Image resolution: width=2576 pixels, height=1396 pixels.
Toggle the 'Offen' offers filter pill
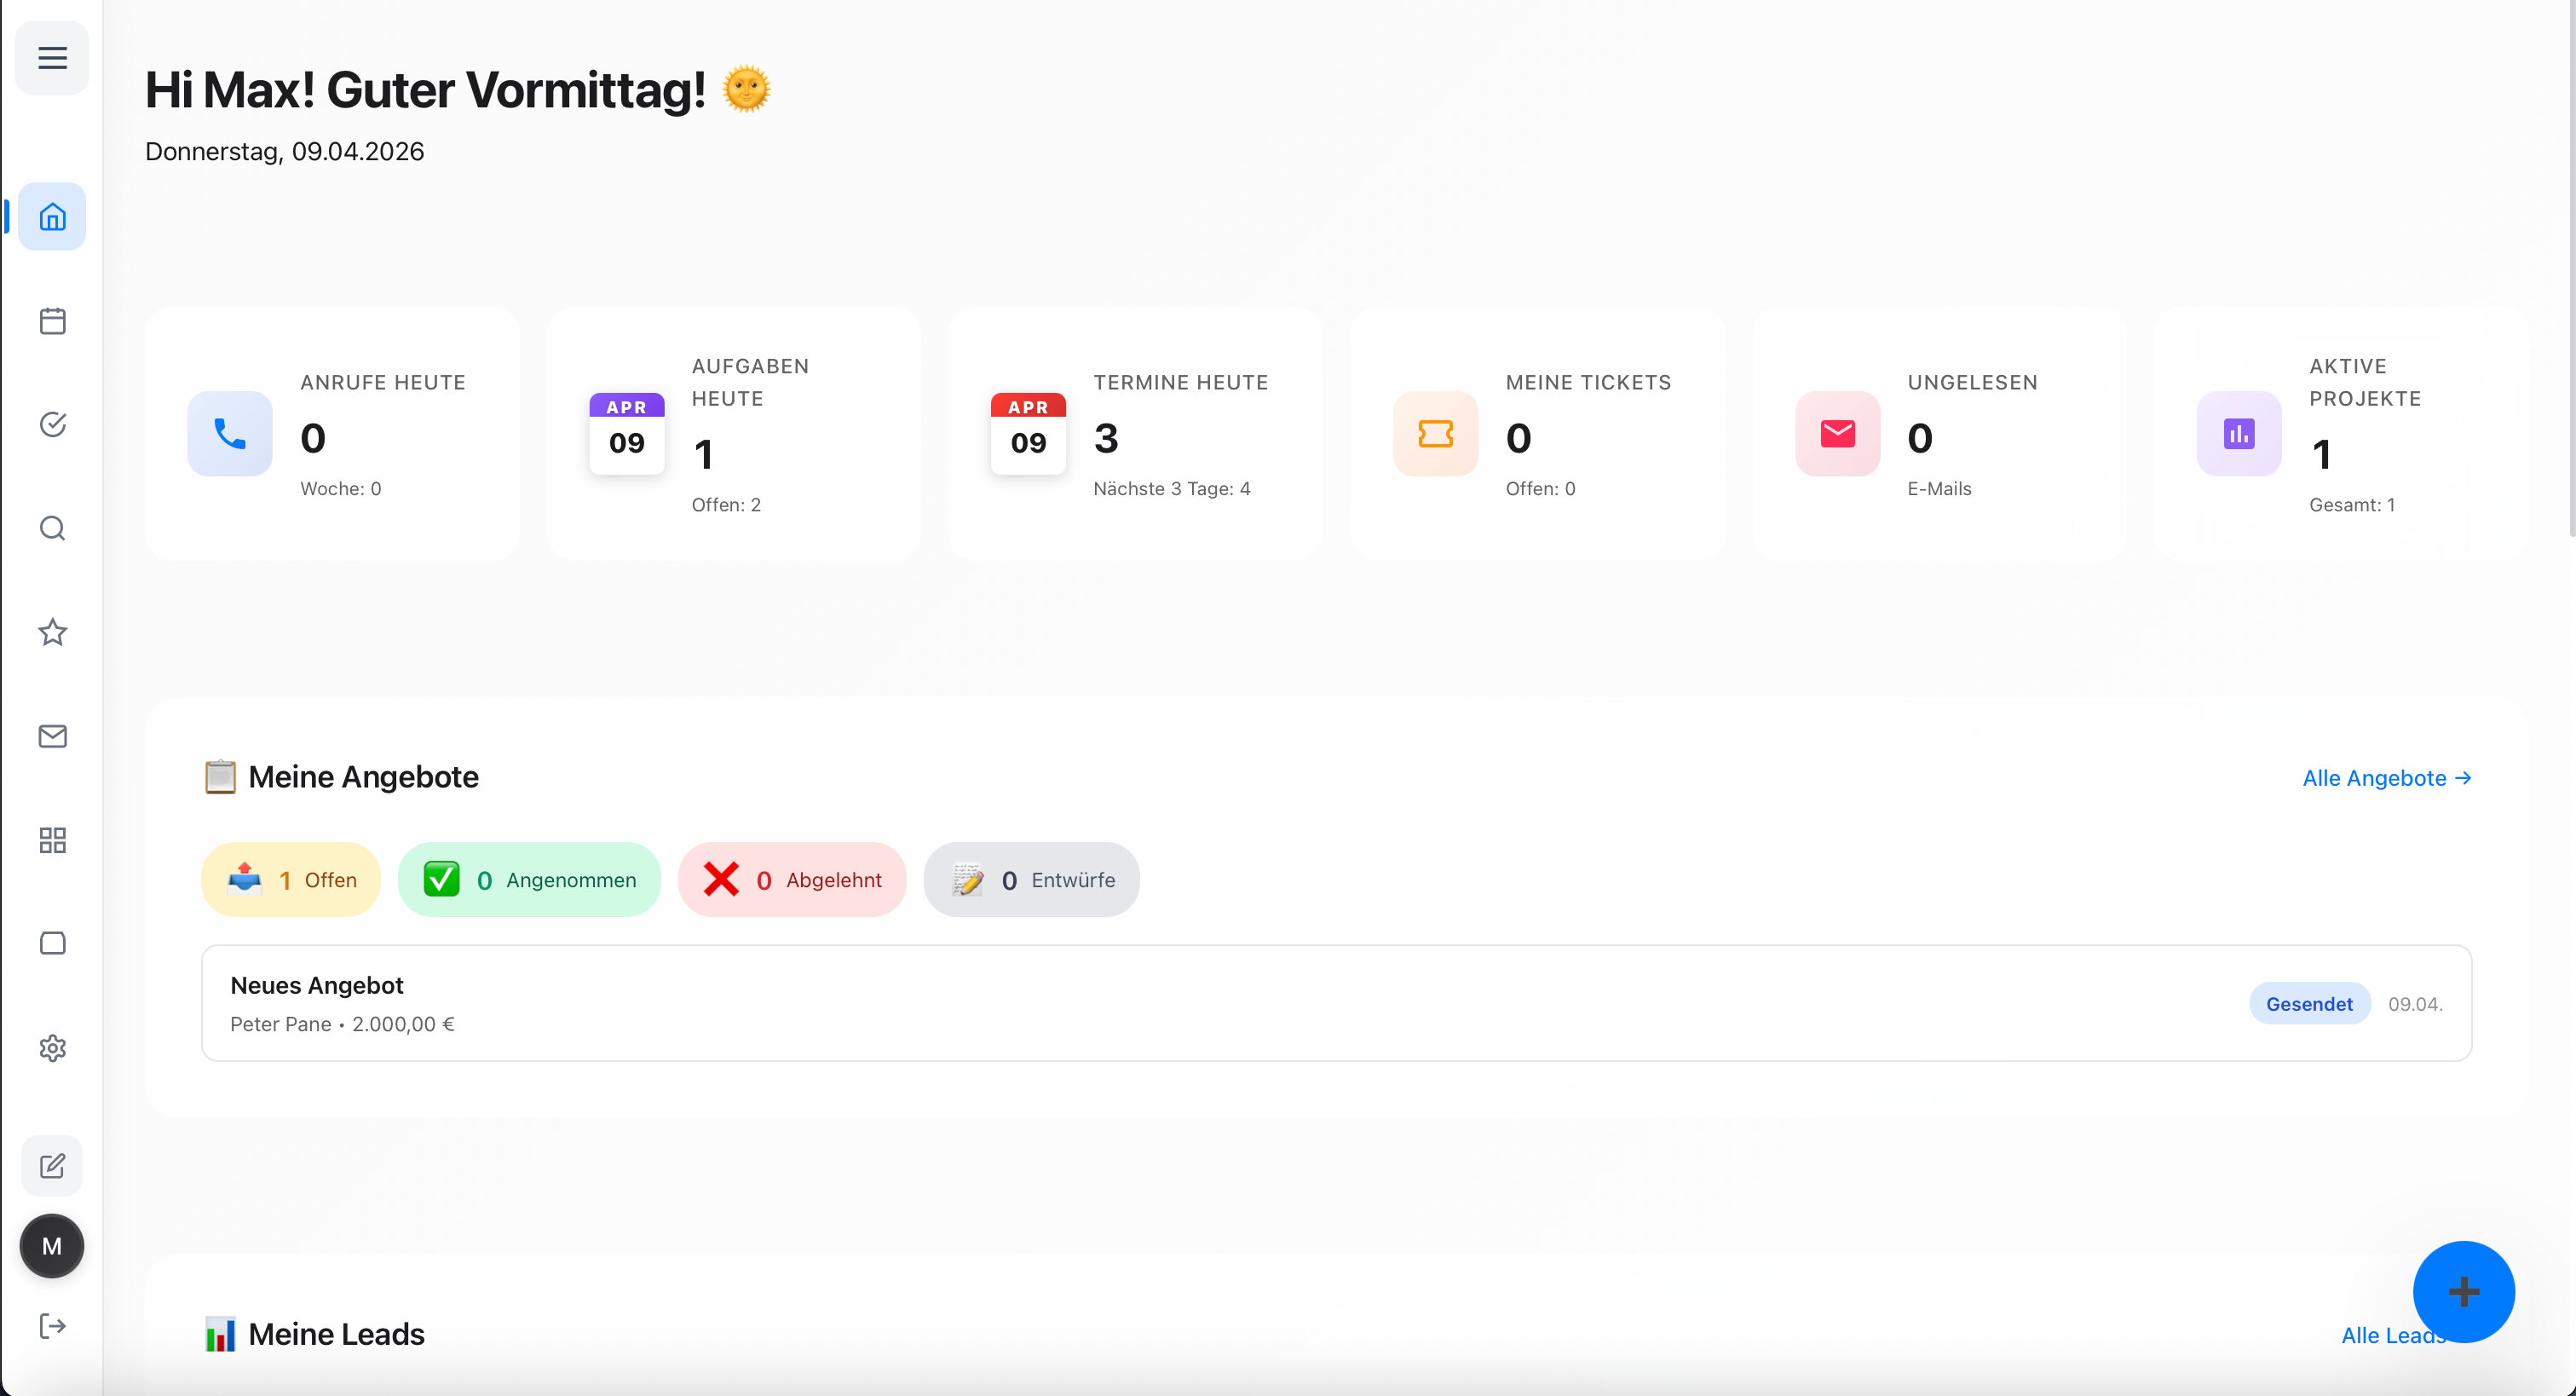(x=290, y=879)
